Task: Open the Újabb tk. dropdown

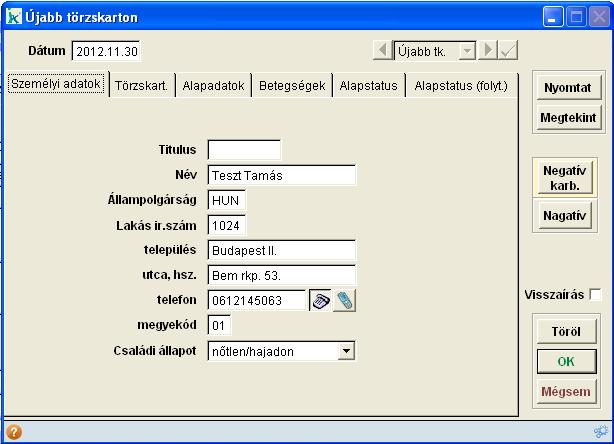Action: coord(467,50)
